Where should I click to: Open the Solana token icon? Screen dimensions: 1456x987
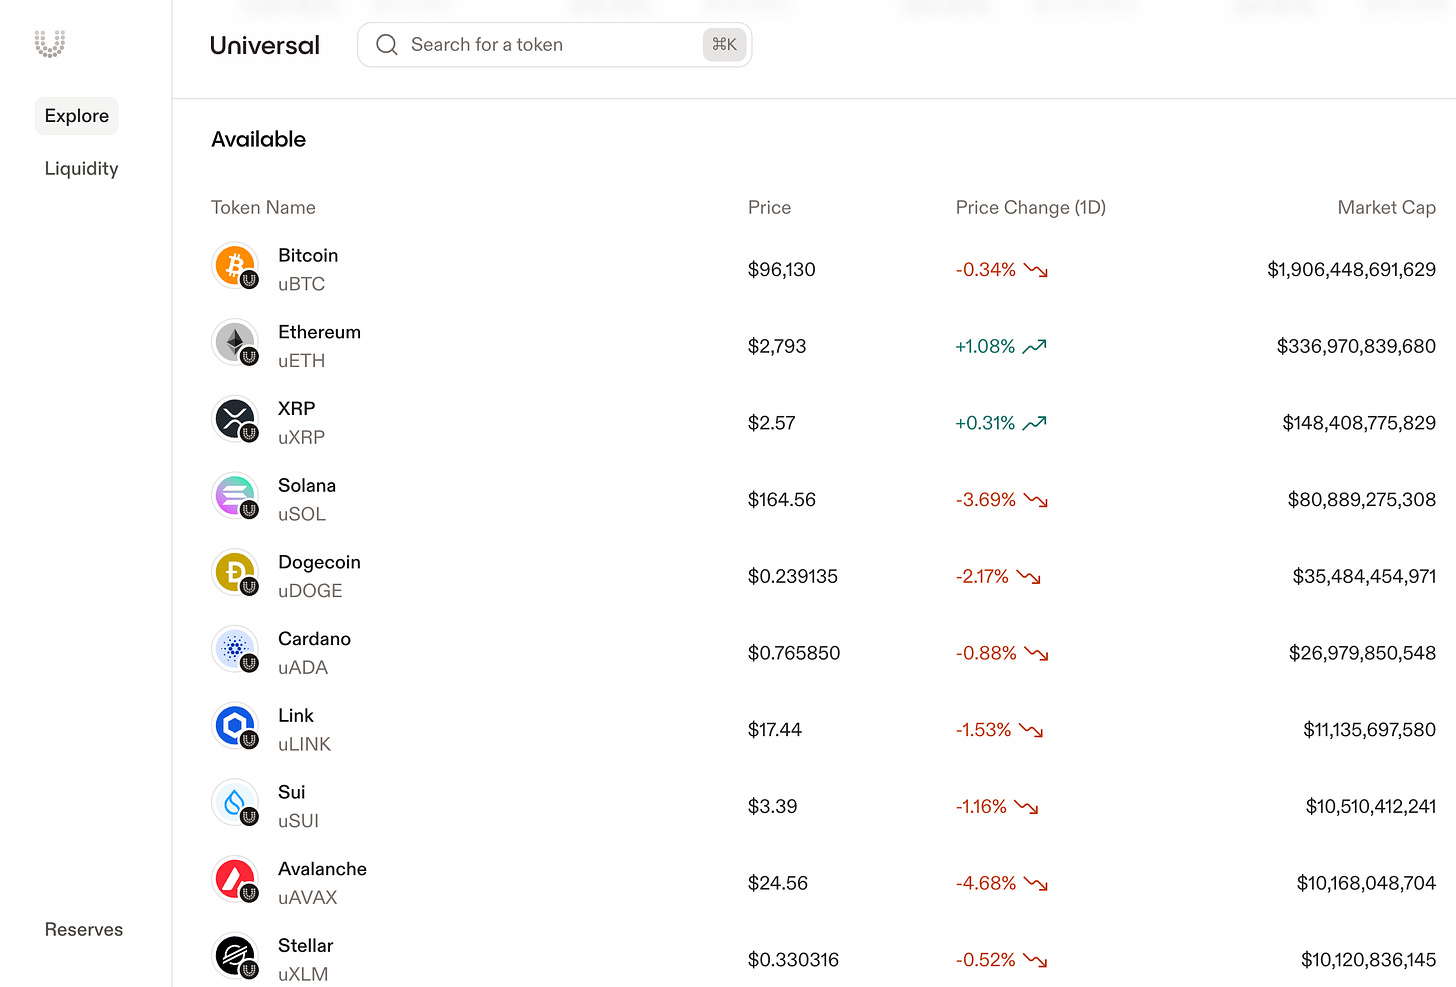(x=236, y=497)
